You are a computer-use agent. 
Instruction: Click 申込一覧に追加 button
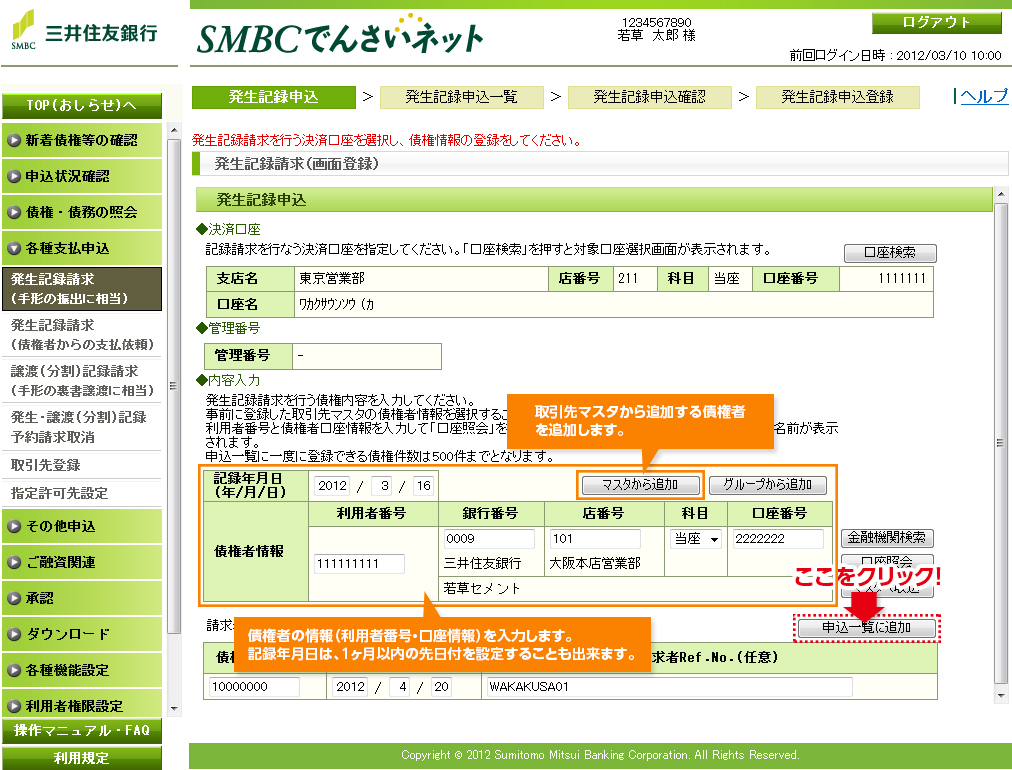867,627
